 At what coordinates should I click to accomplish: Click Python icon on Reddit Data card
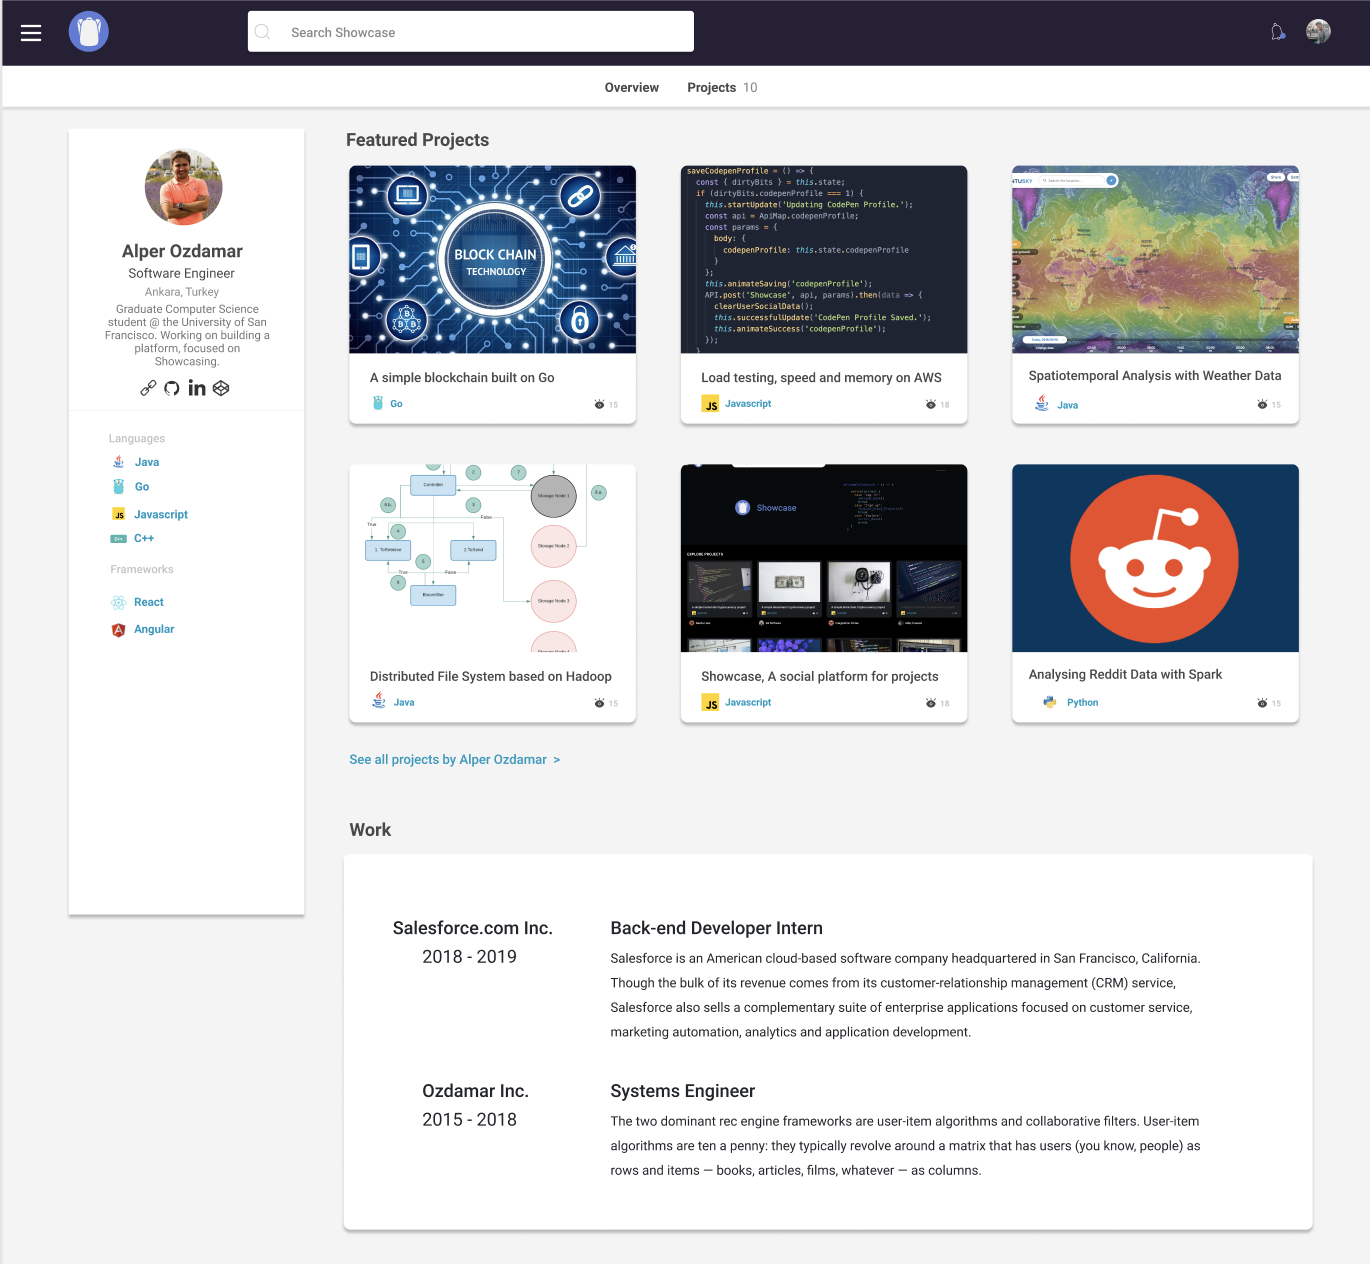tap(1049, 702)
